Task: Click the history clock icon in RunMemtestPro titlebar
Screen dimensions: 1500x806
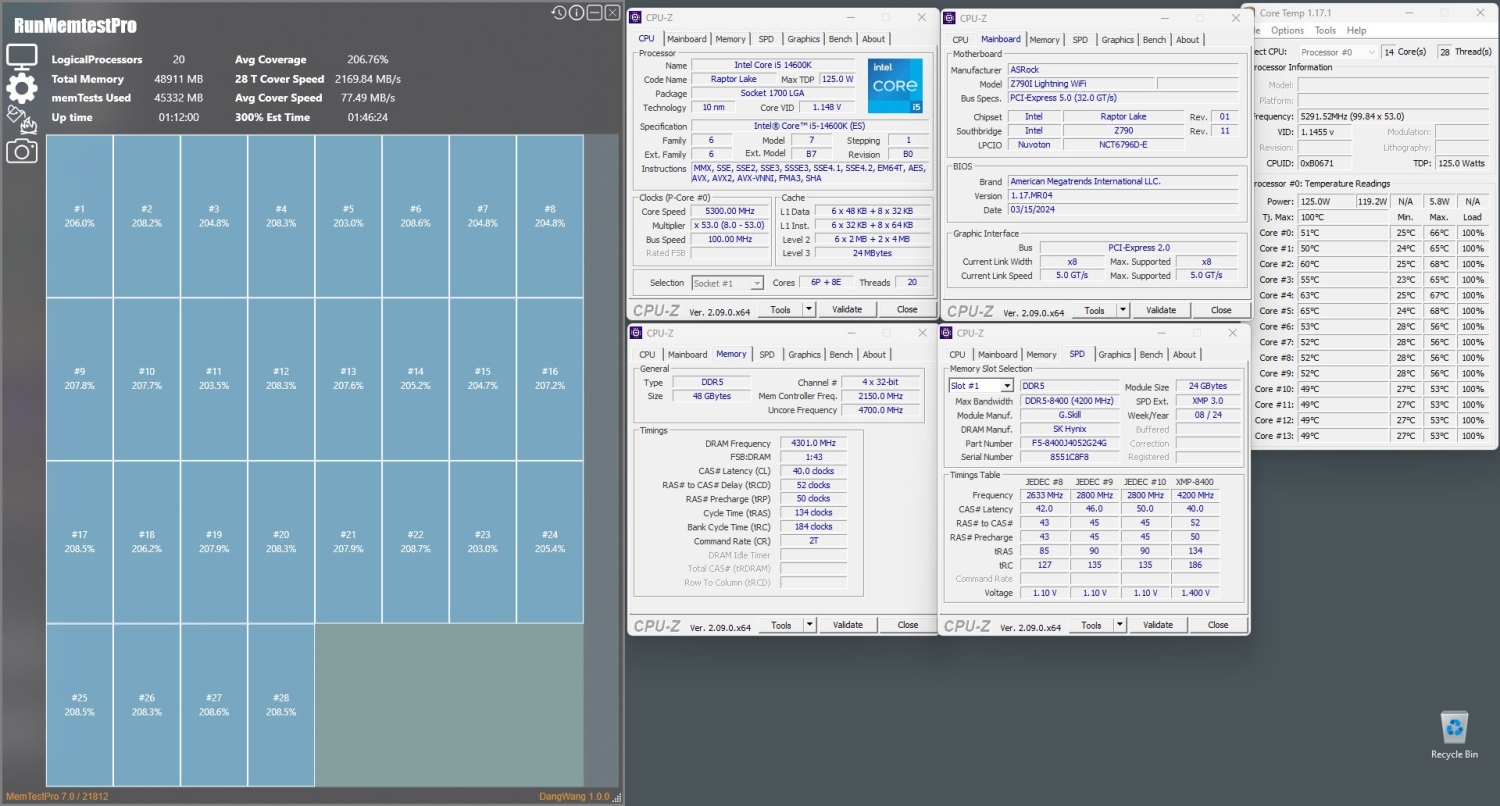Action: [x=559, y=12]
